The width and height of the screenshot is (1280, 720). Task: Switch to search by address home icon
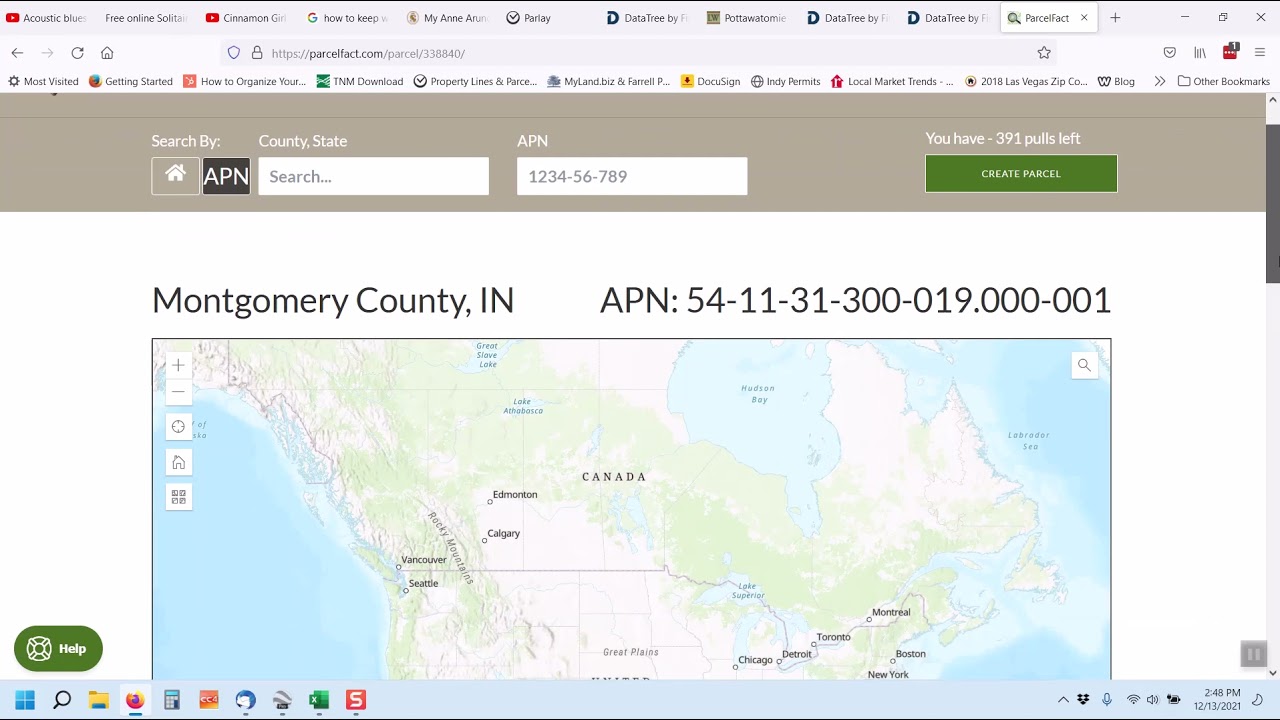click(175, 176)
